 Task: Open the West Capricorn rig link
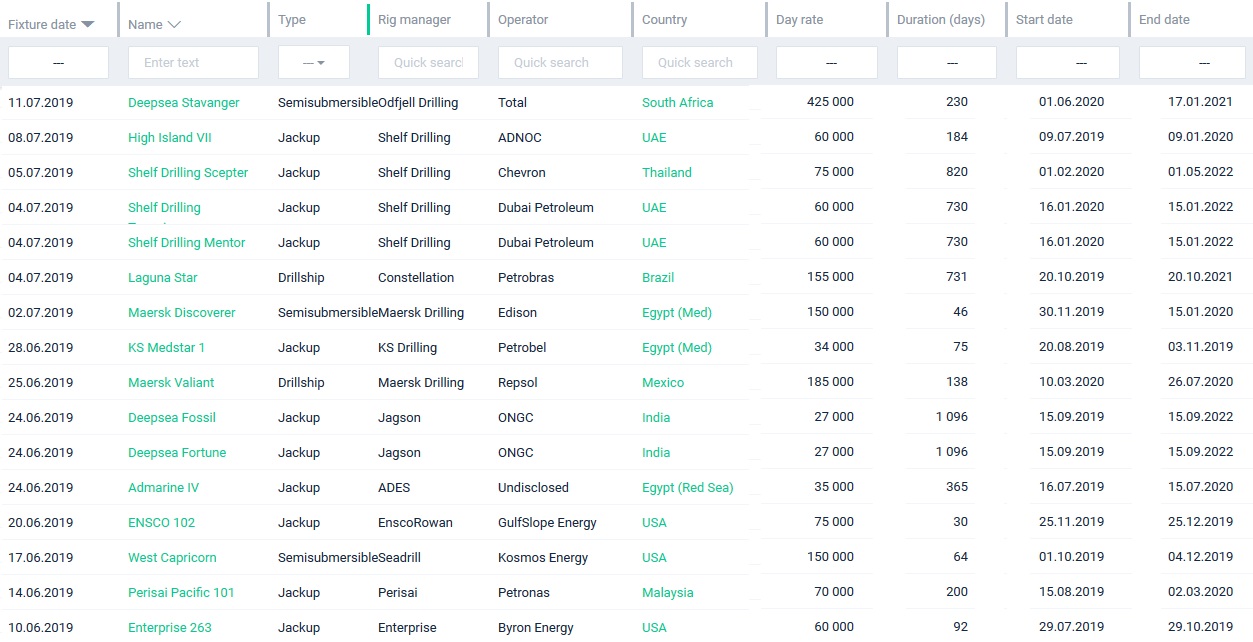172,558
